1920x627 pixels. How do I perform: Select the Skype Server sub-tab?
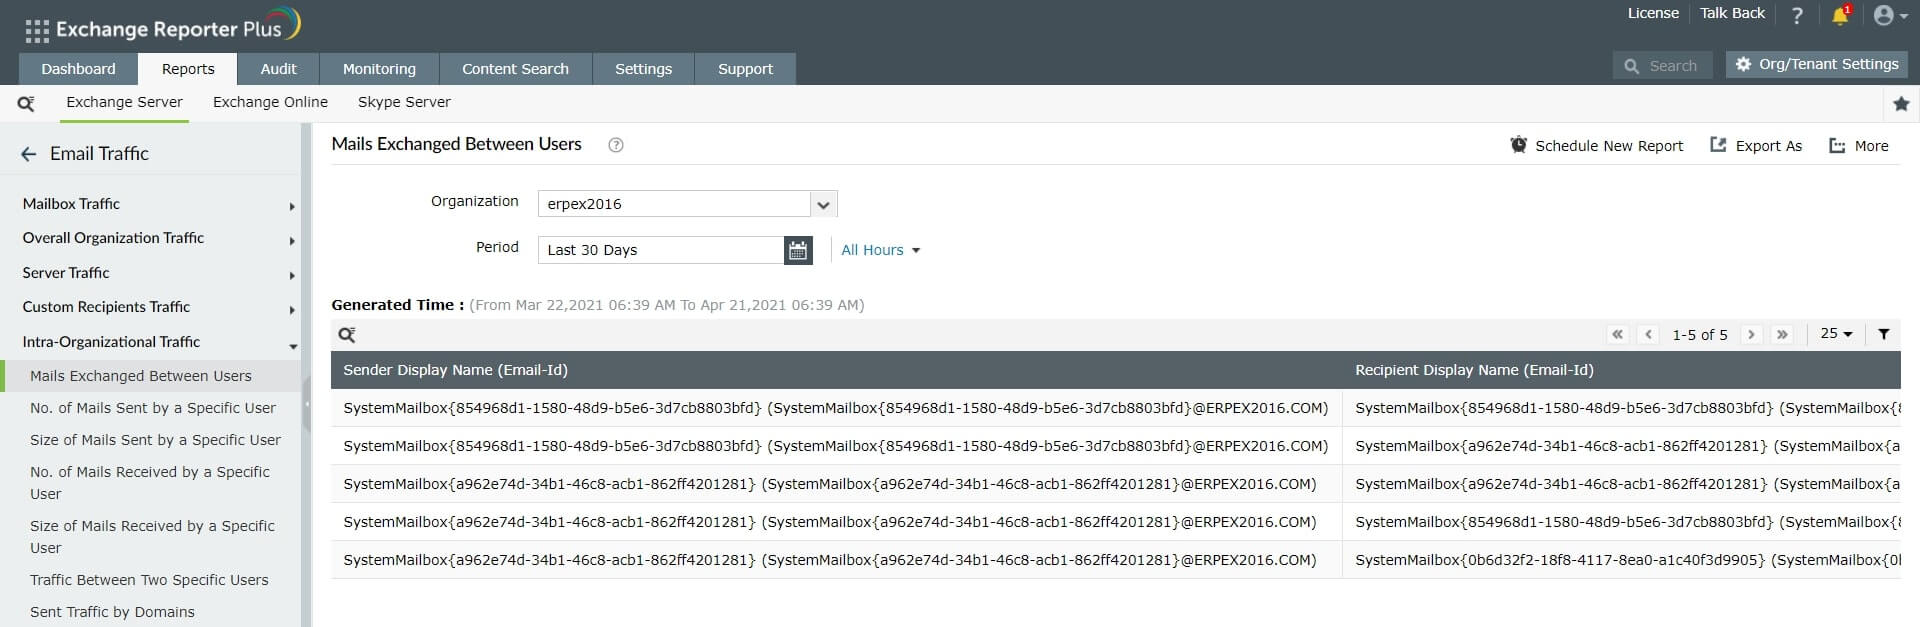[404, 102]
